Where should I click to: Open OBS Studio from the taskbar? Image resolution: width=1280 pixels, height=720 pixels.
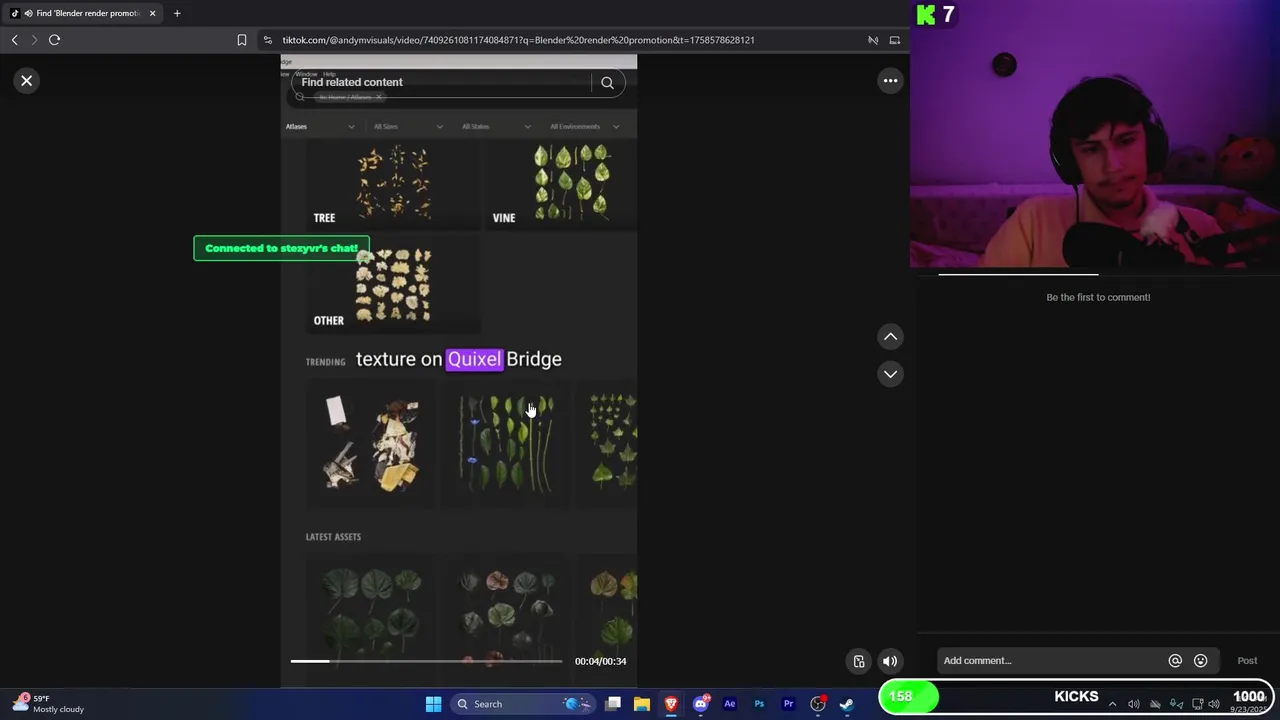coord(818,704)
